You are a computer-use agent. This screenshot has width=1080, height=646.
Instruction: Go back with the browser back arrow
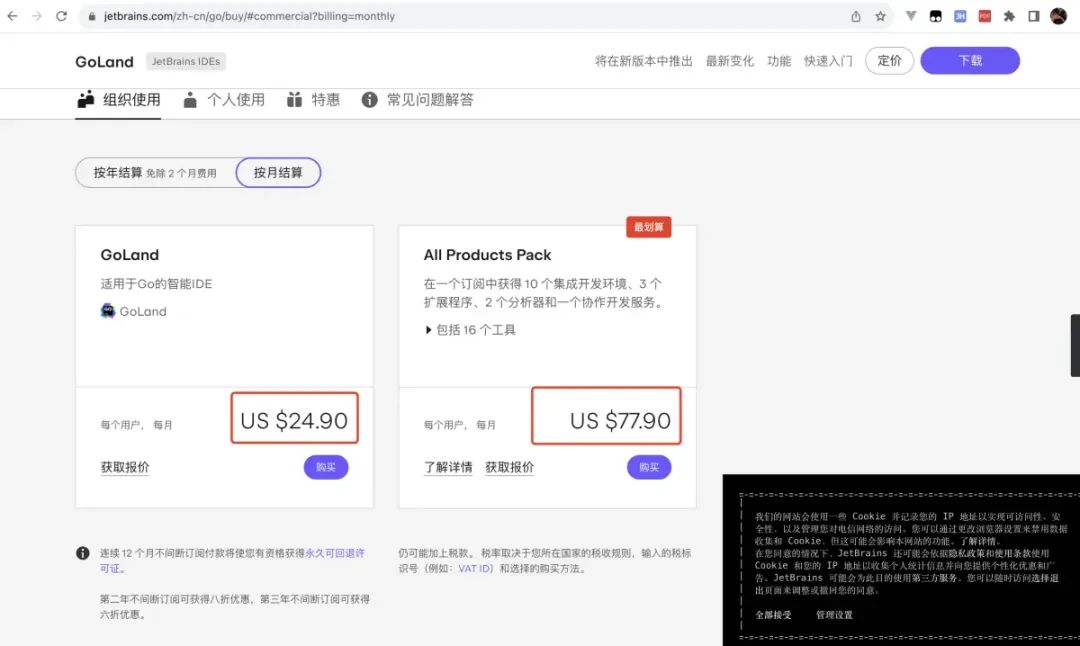(12, 16)
